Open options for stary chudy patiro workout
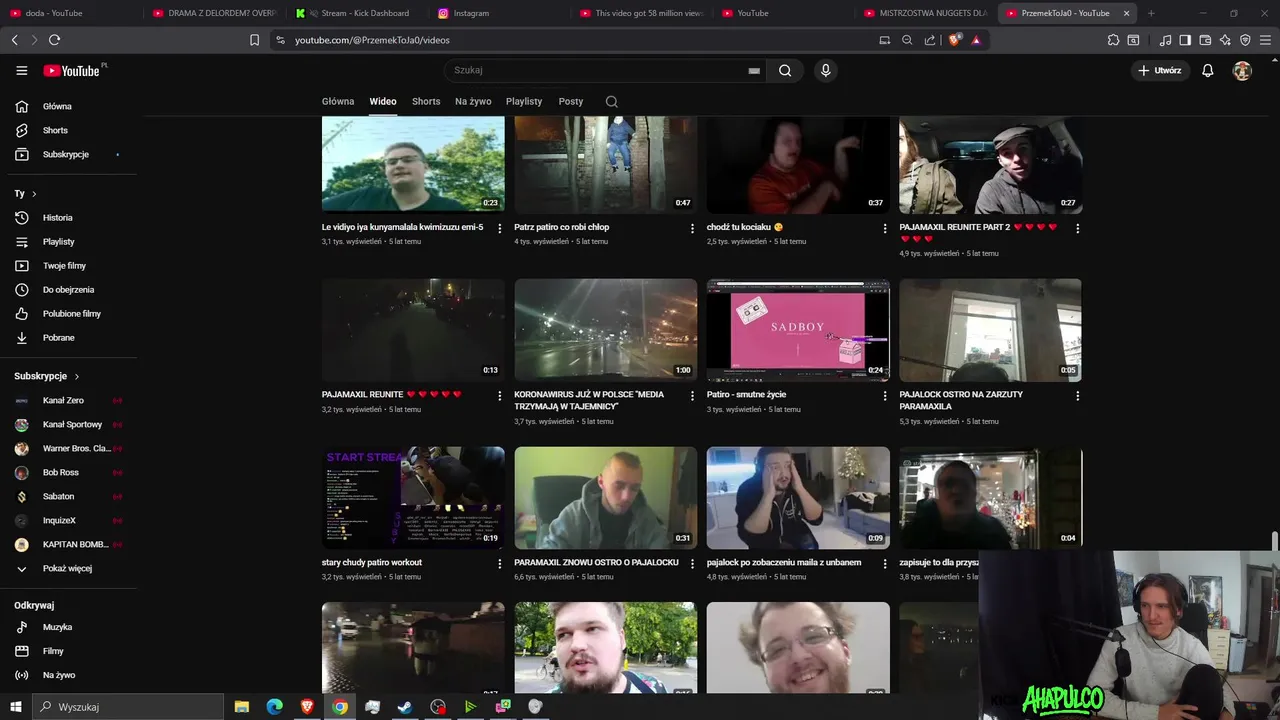1280x720 pixels. (499, 564)
